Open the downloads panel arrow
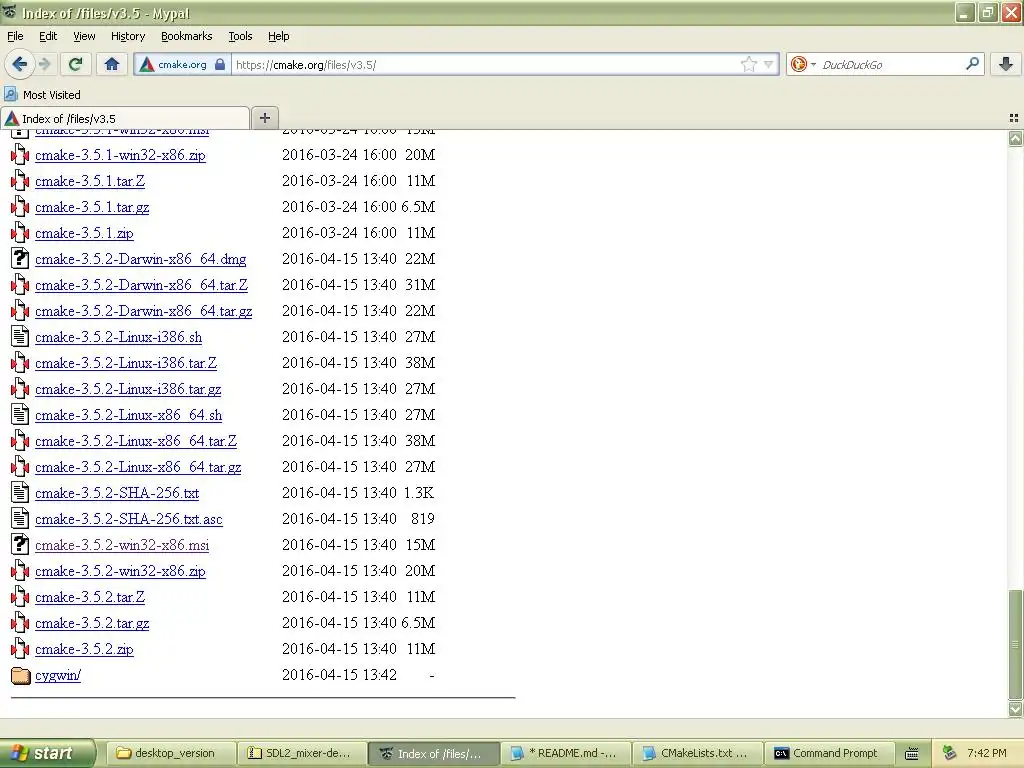 (1006, 64)
